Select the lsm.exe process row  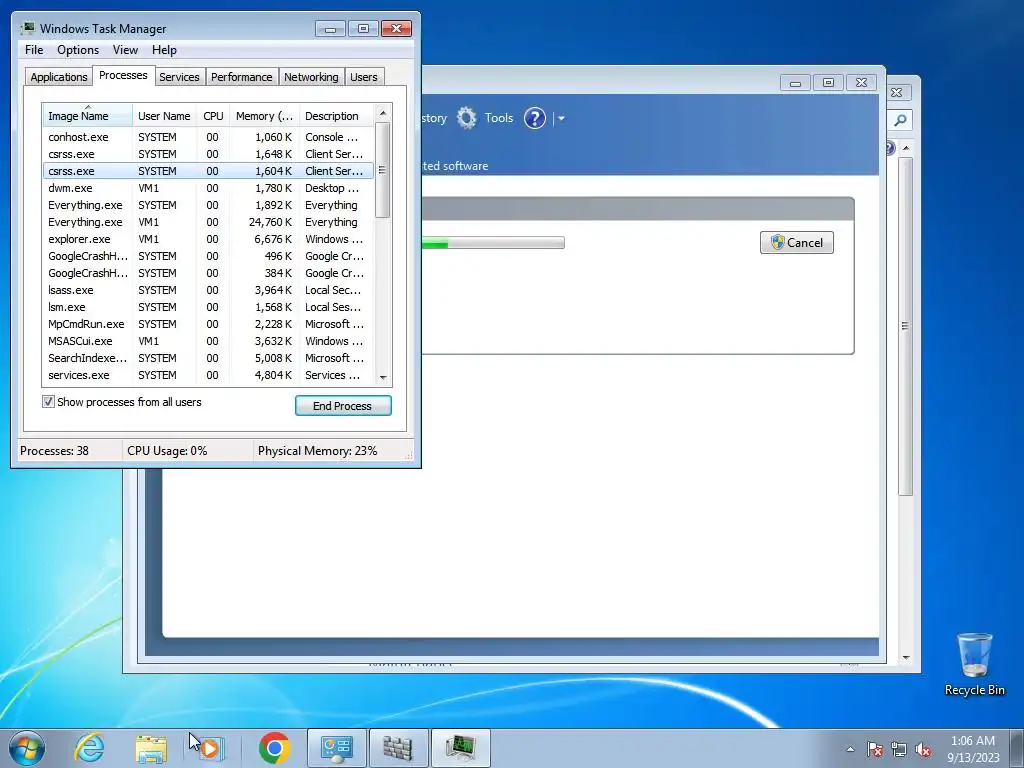(x=208, y=307)
